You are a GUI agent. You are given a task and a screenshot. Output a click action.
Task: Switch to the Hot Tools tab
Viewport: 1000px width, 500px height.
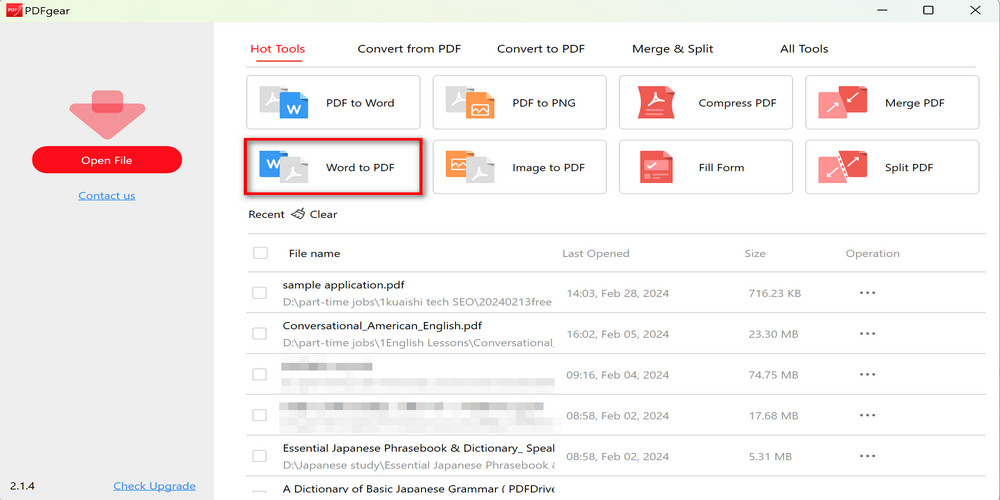point(277,49)
